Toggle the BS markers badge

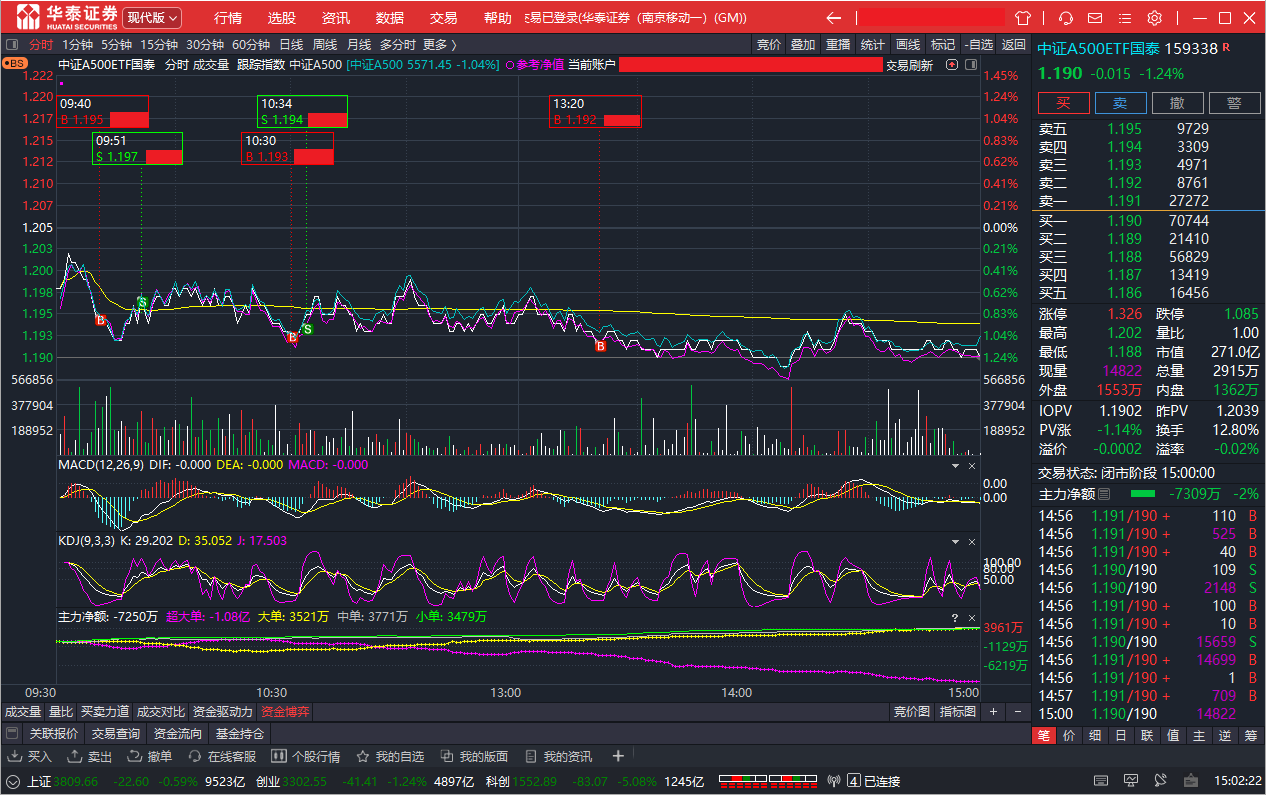[15, 63]
